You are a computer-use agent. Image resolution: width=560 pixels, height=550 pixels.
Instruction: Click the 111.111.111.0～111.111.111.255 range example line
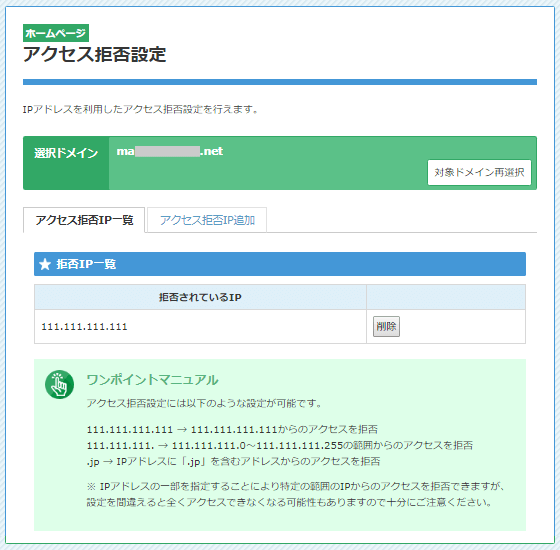tap(280, 445)
